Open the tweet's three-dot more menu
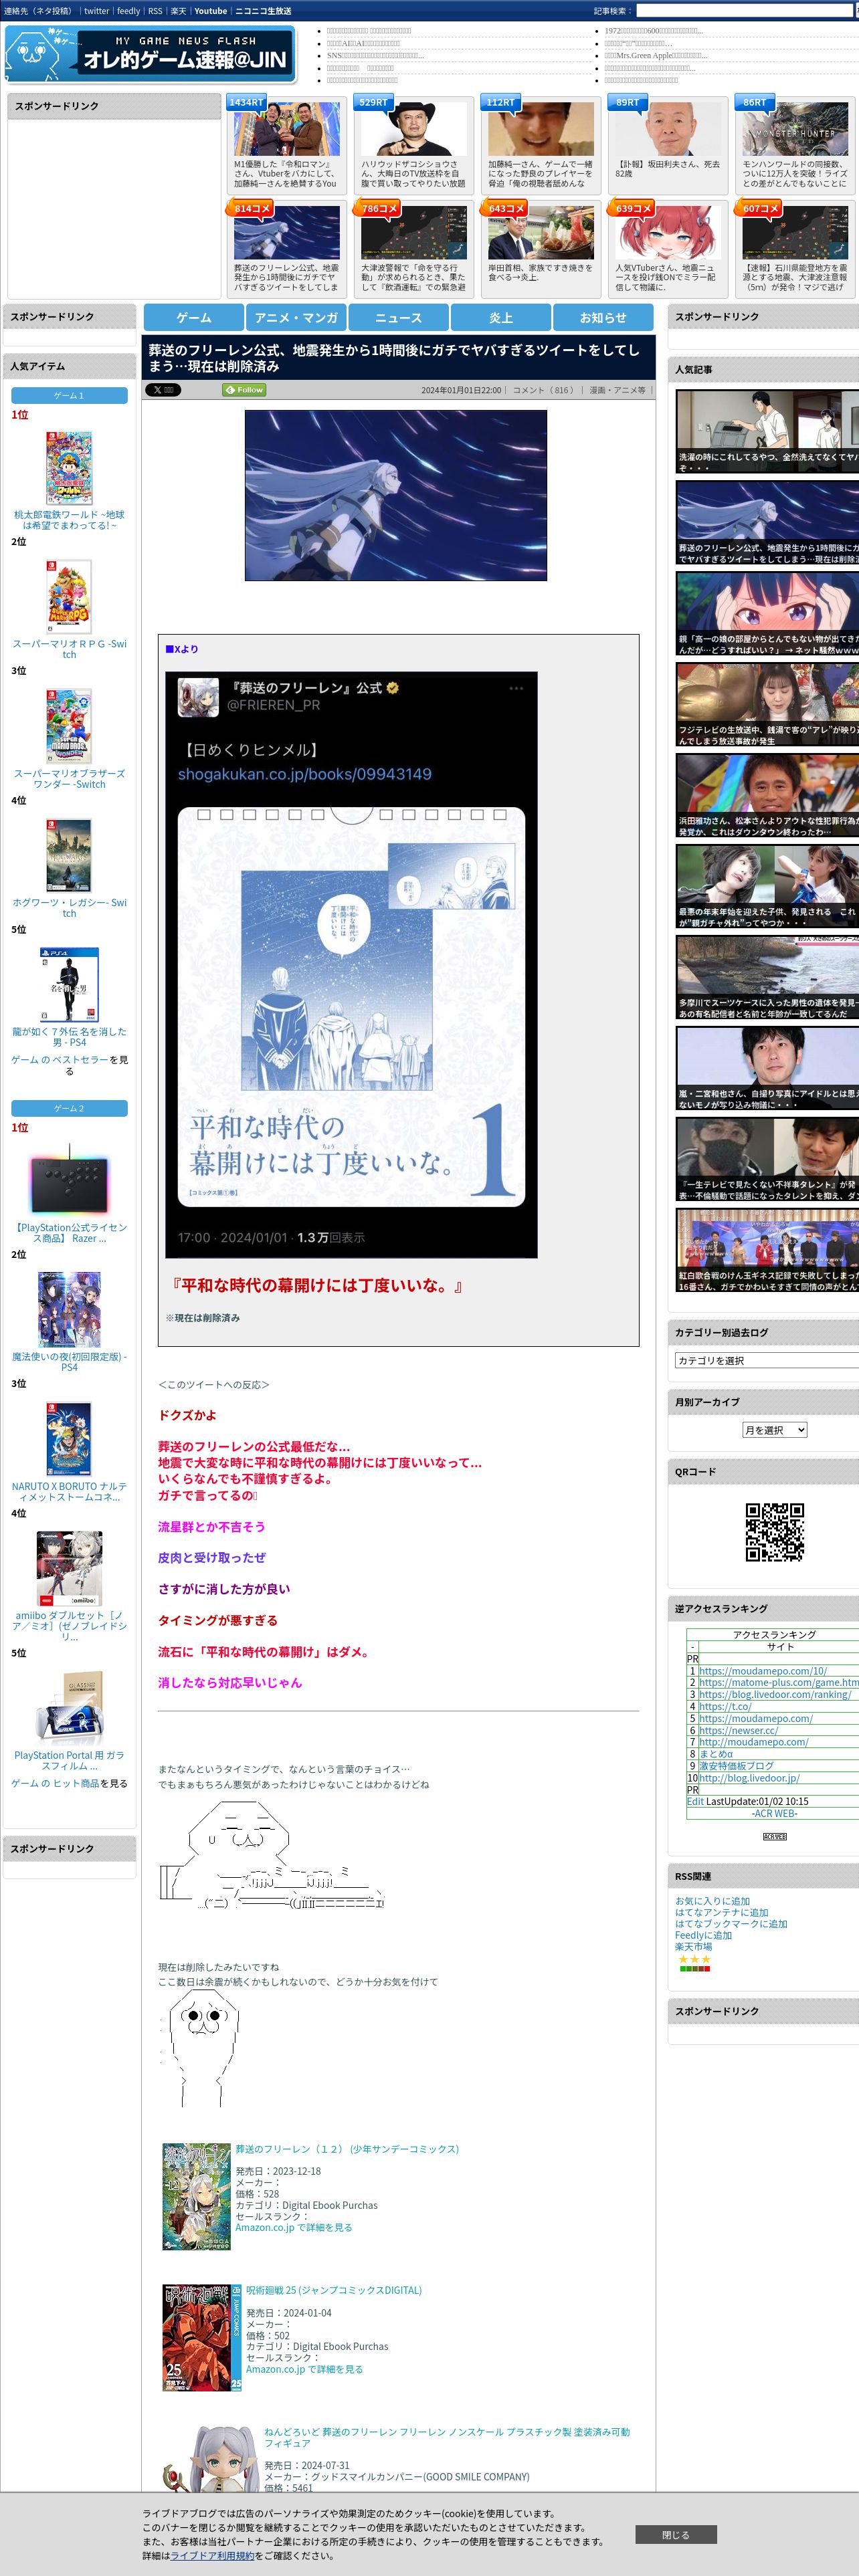The image size is (859, 2576). tap(516, 688)
